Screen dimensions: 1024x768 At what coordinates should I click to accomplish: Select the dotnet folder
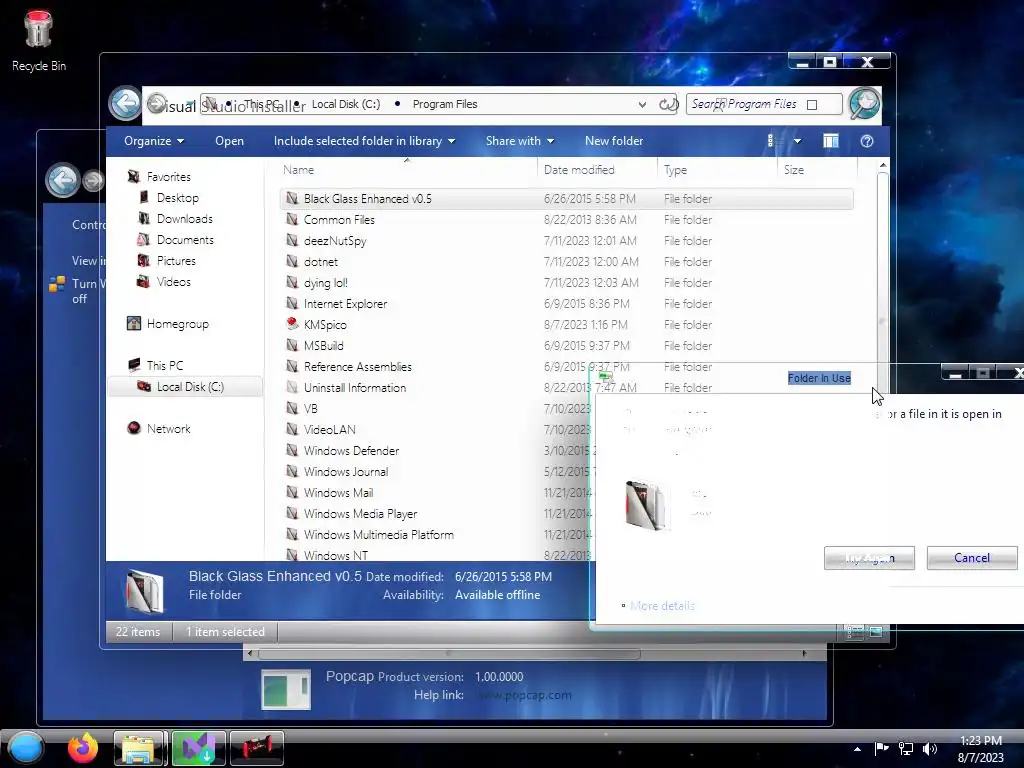(321, 261)
